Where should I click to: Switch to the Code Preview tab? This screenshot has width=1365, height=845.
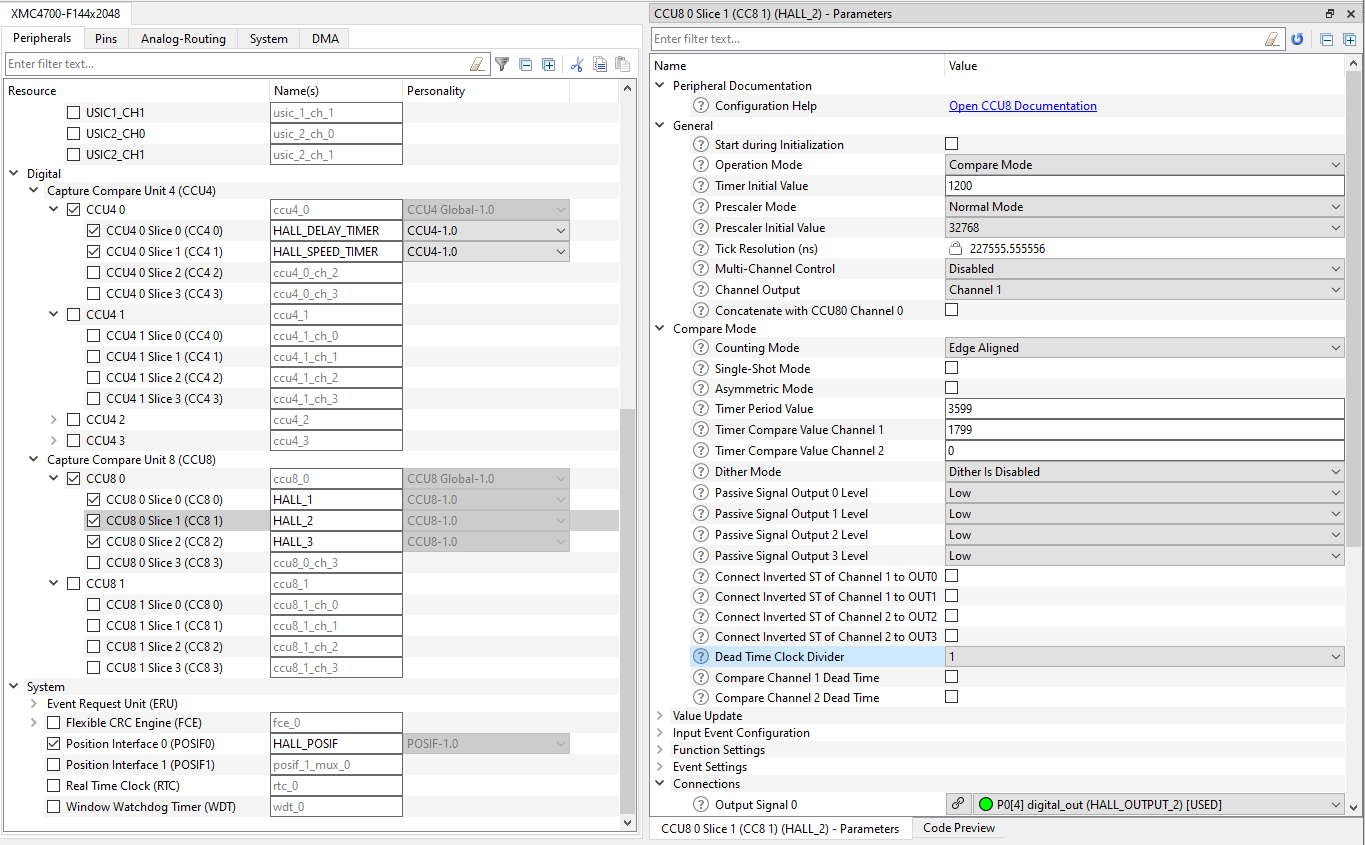click(959, 828)
